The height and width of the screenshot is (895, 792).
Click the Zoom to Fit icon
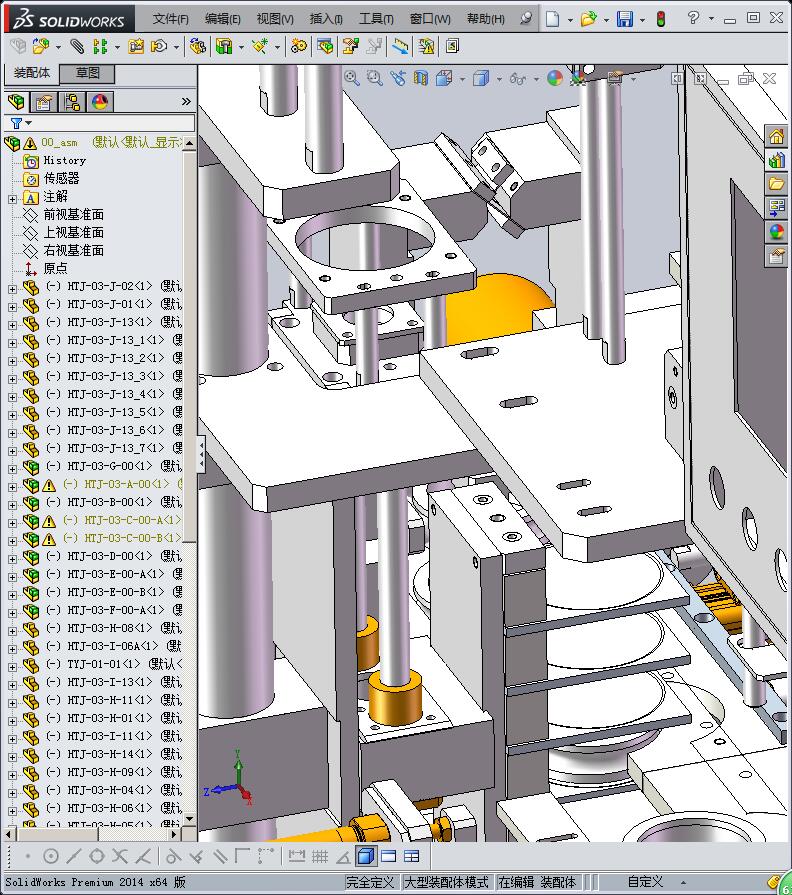[x=351, y=78]
